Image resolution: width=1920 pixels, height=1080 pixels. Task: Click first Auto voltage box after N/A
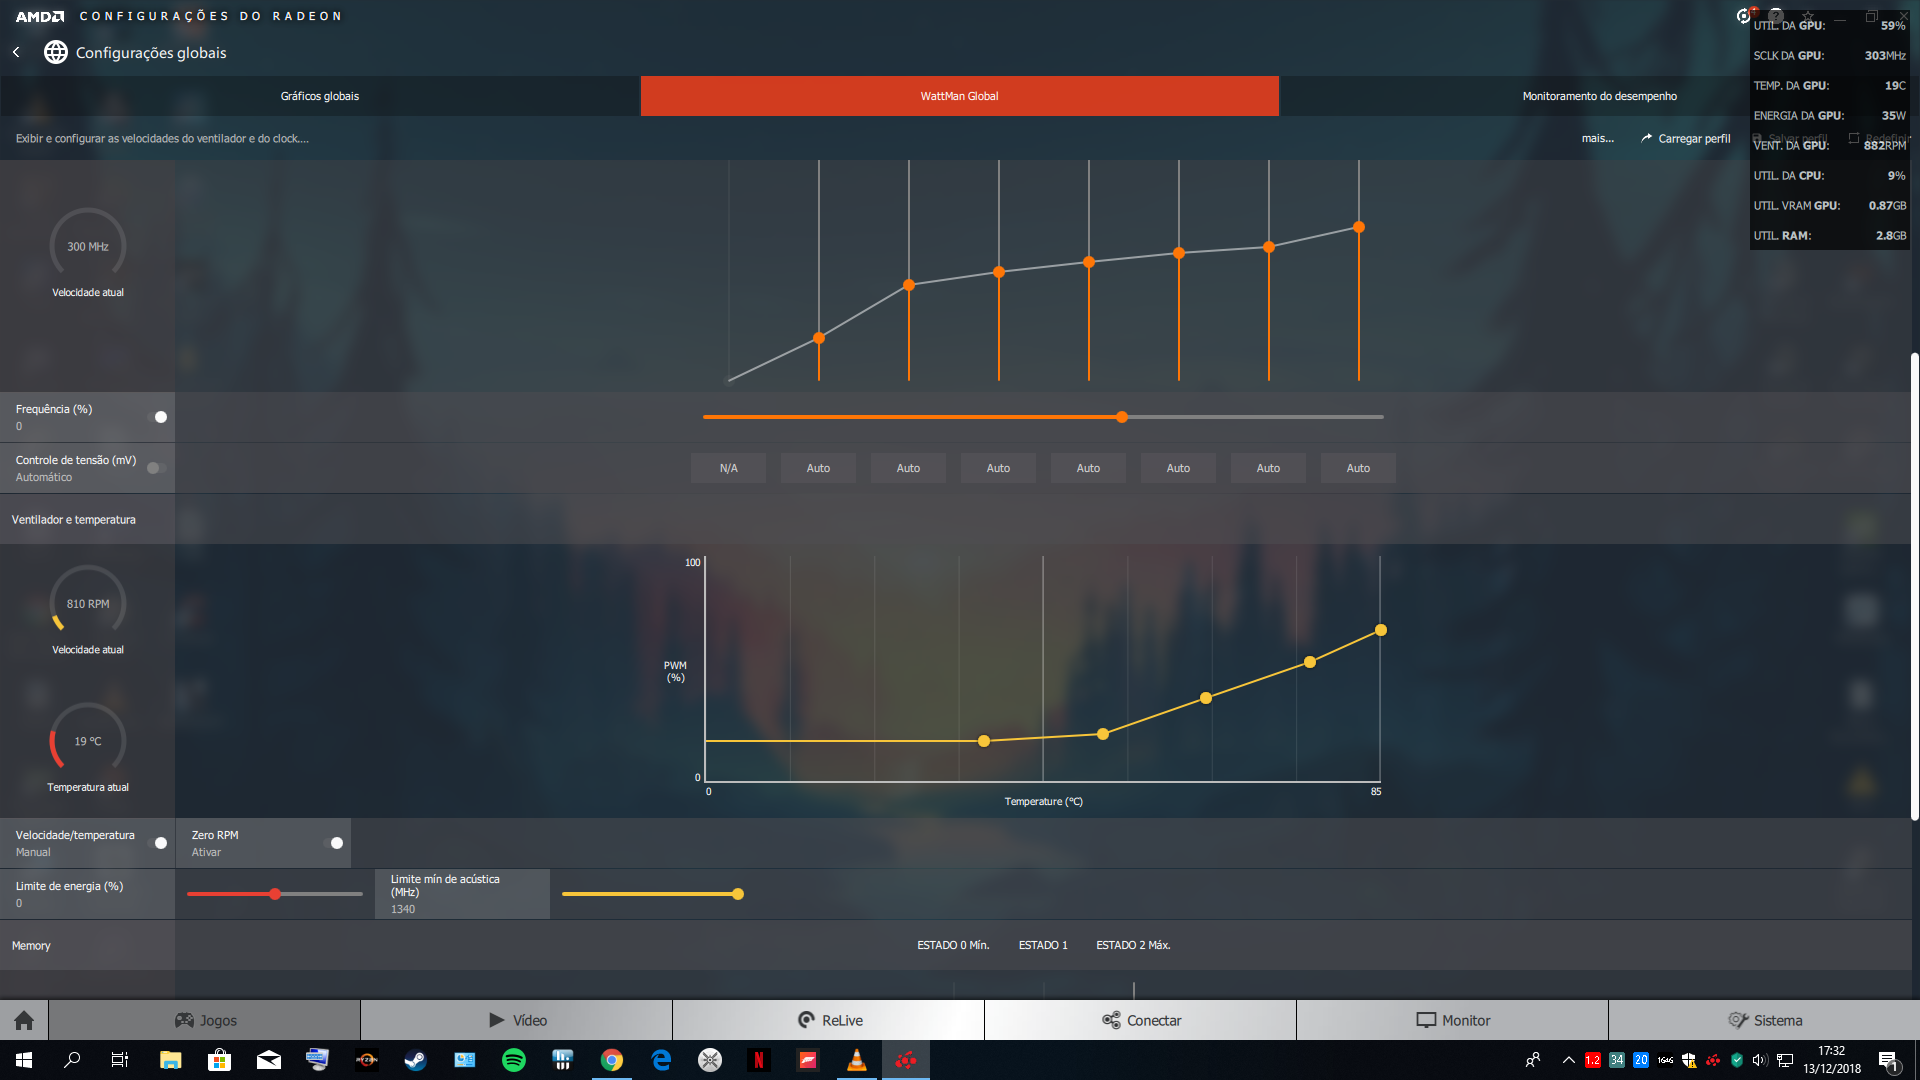[818, 468]
